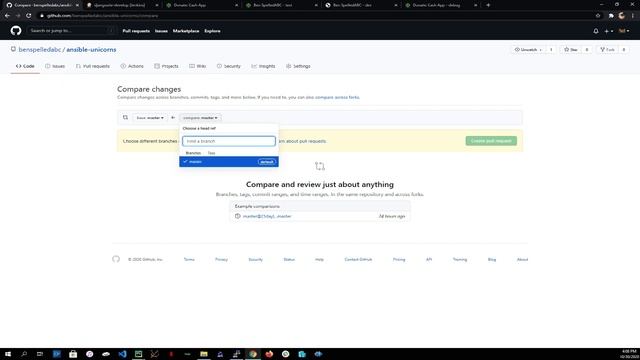Click the 'Create pull request' button

click(491, 141)
